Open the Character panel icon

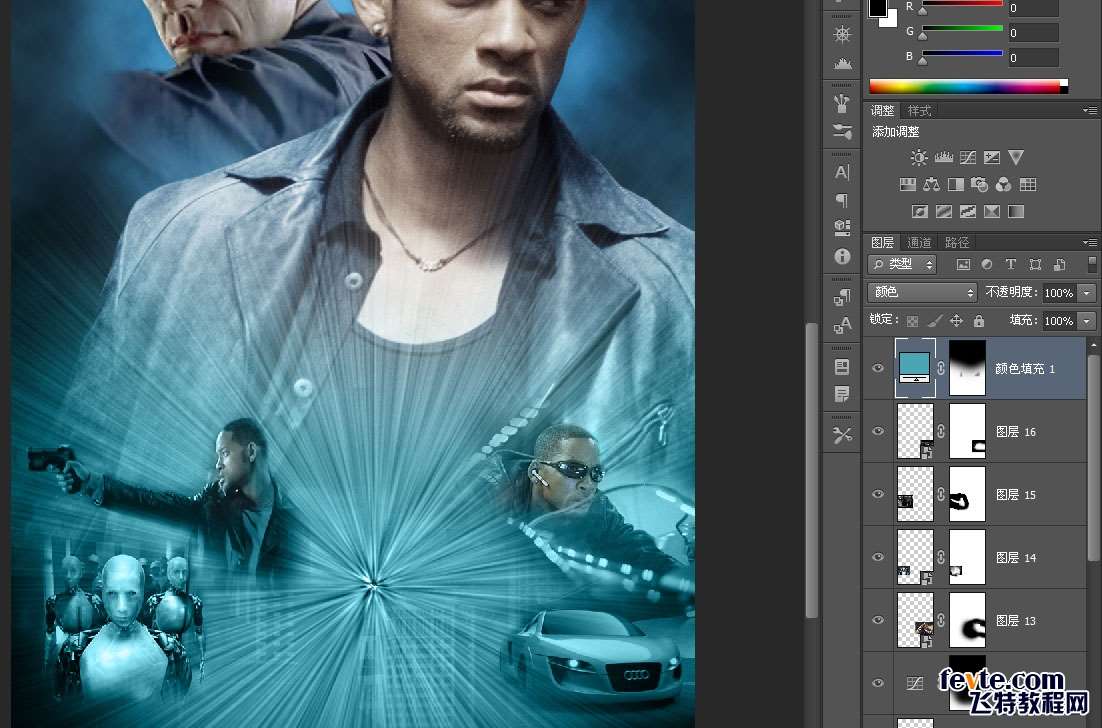(842, 173)
